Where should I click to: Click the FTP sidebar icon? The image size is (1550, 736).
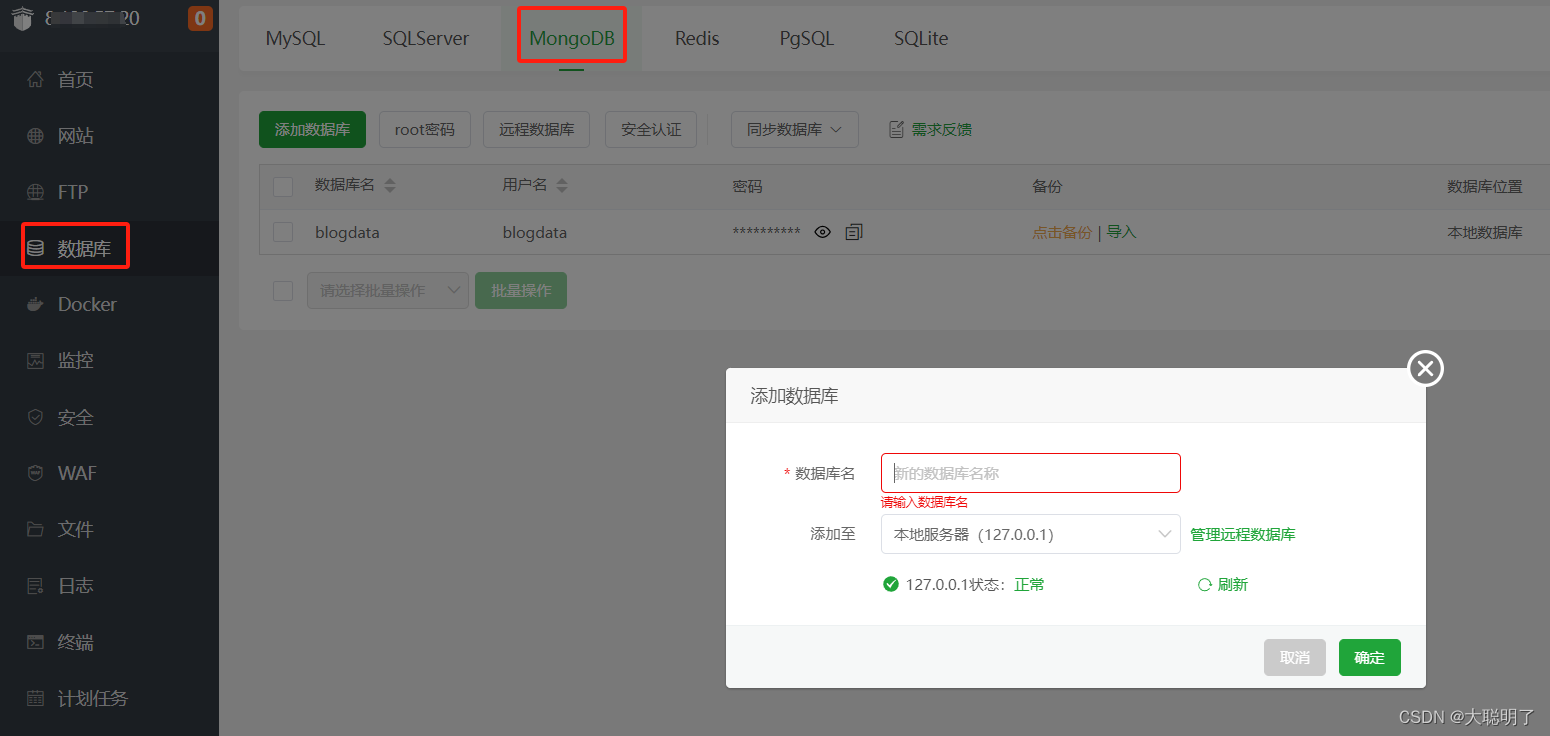(x=35, y=192)
